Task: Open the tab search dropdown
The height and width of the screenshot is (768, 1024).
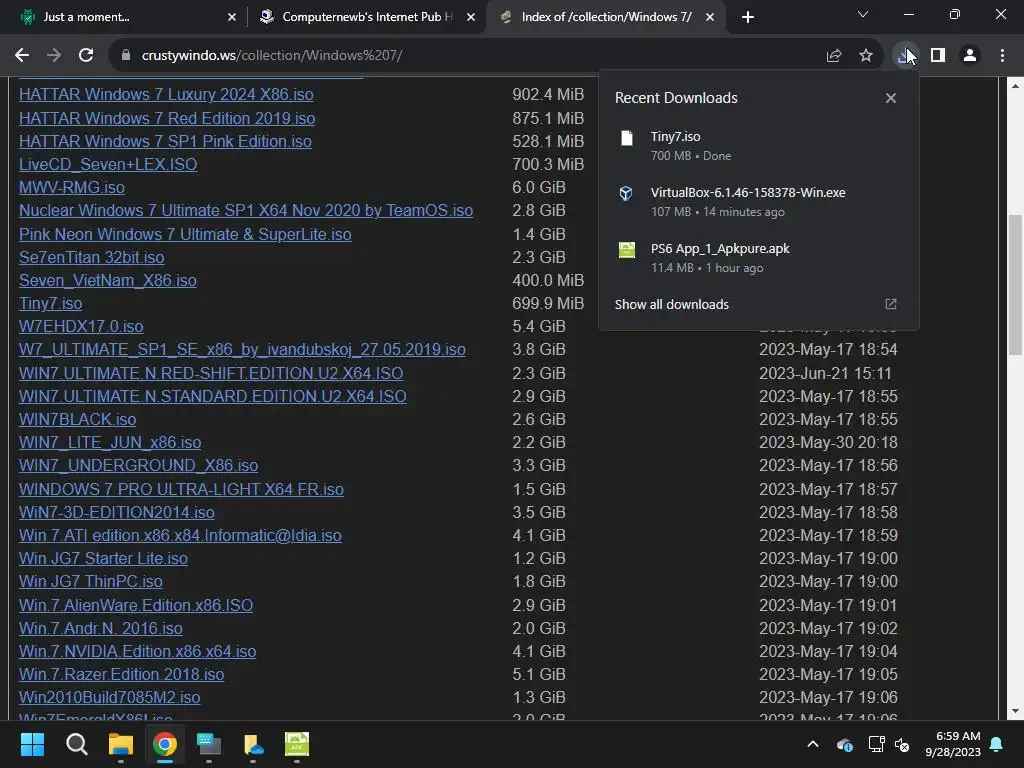Action: coord(863,14)
